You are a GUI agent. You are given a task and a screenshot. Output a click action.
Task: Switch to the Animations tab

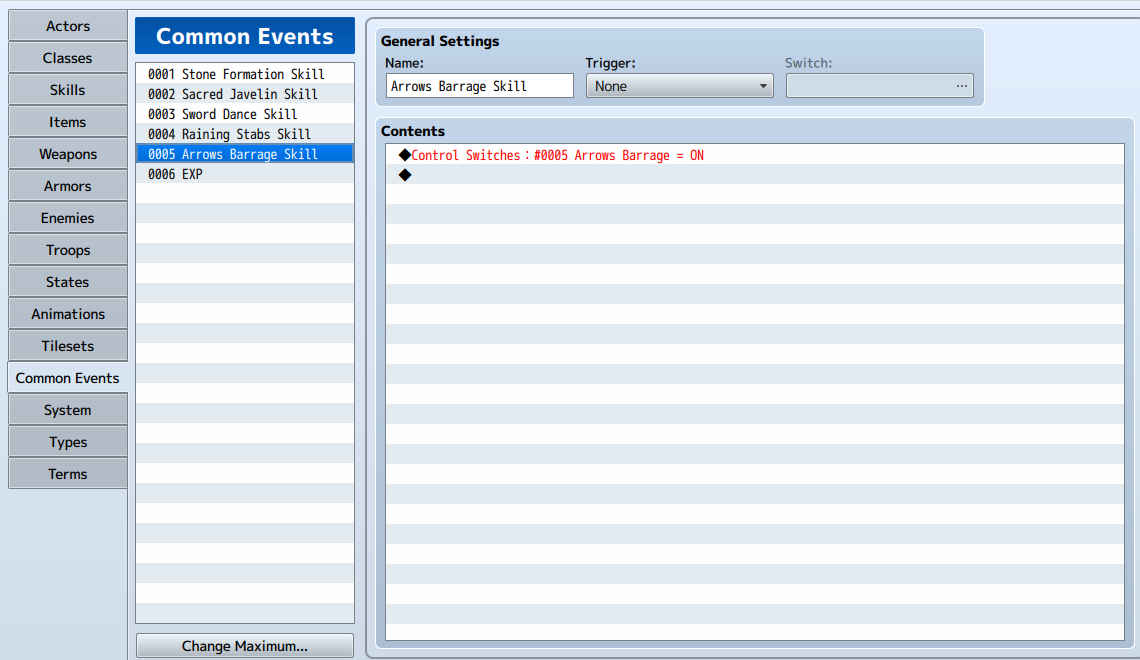coord(68,314)
